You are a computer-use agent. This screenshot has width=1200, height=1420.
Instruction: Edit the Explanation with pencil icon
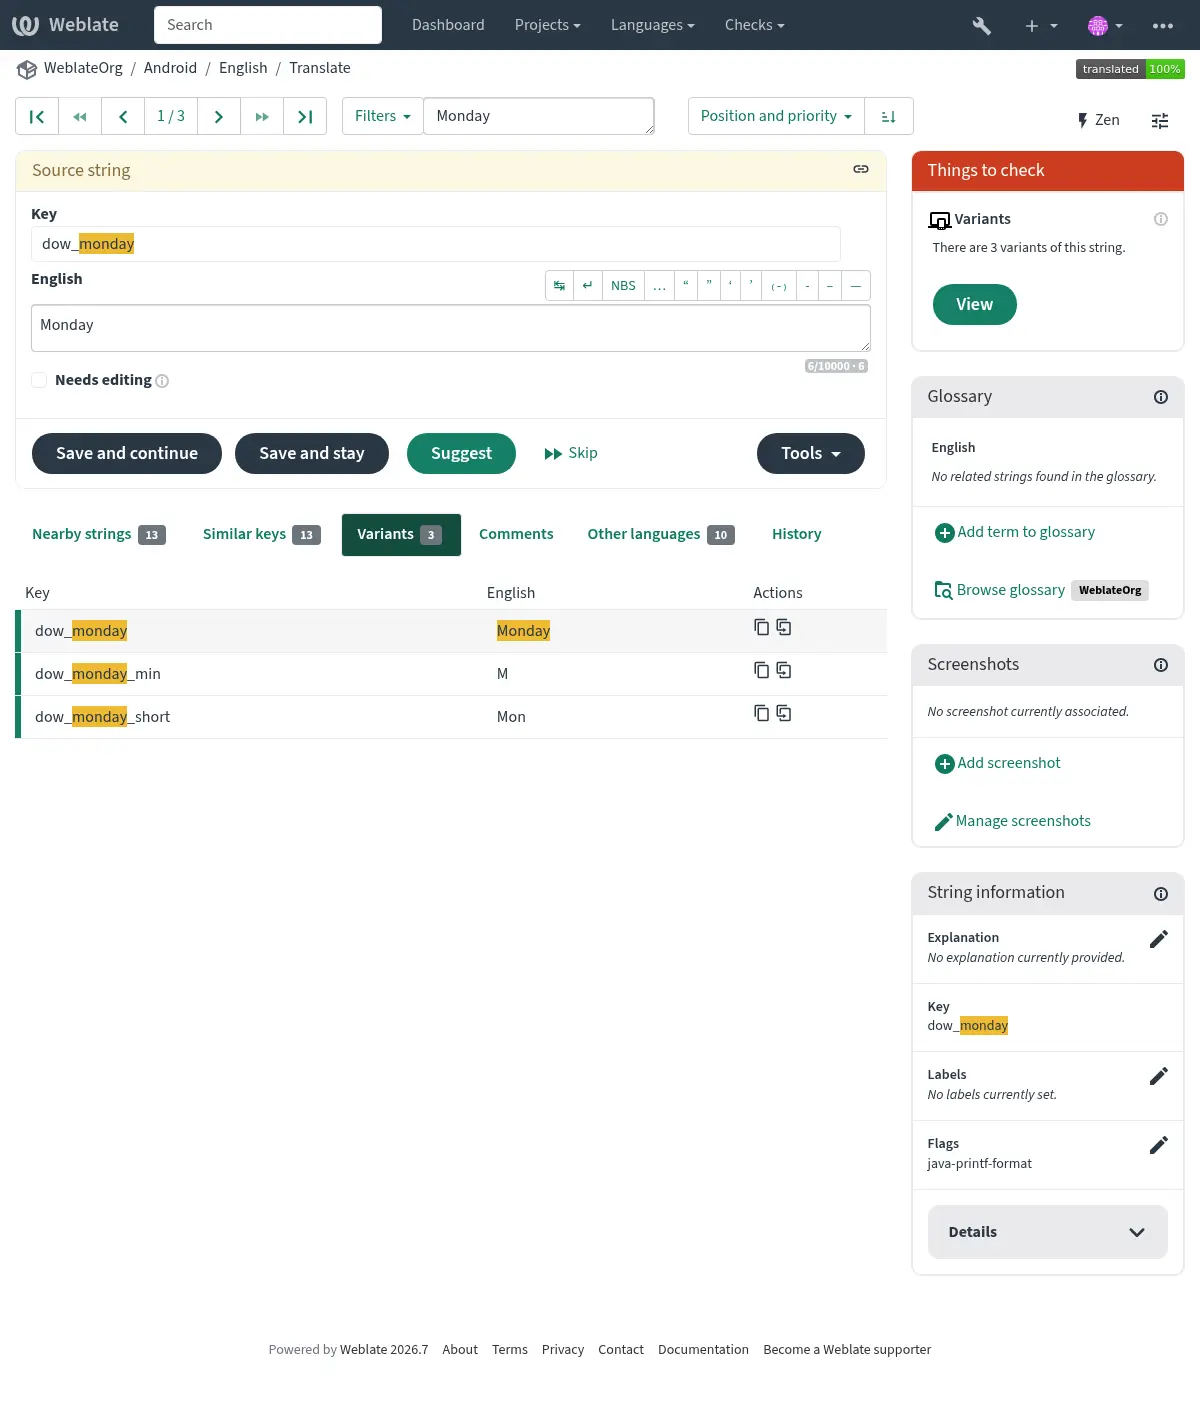coord(1159,939)
